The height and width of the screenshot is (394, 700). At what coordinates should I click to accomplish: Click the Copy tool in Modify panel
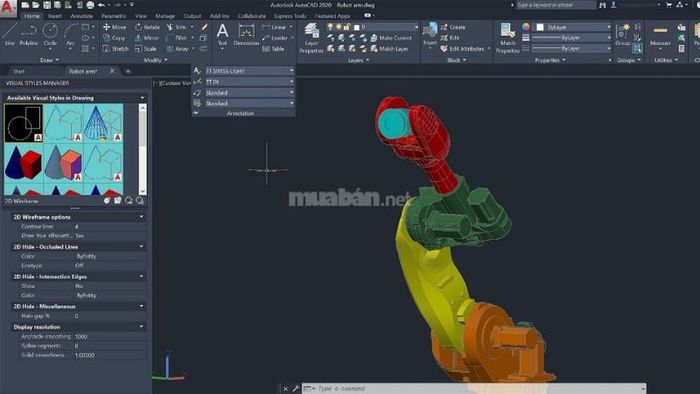pyautogui.click(x=114, y=38)
